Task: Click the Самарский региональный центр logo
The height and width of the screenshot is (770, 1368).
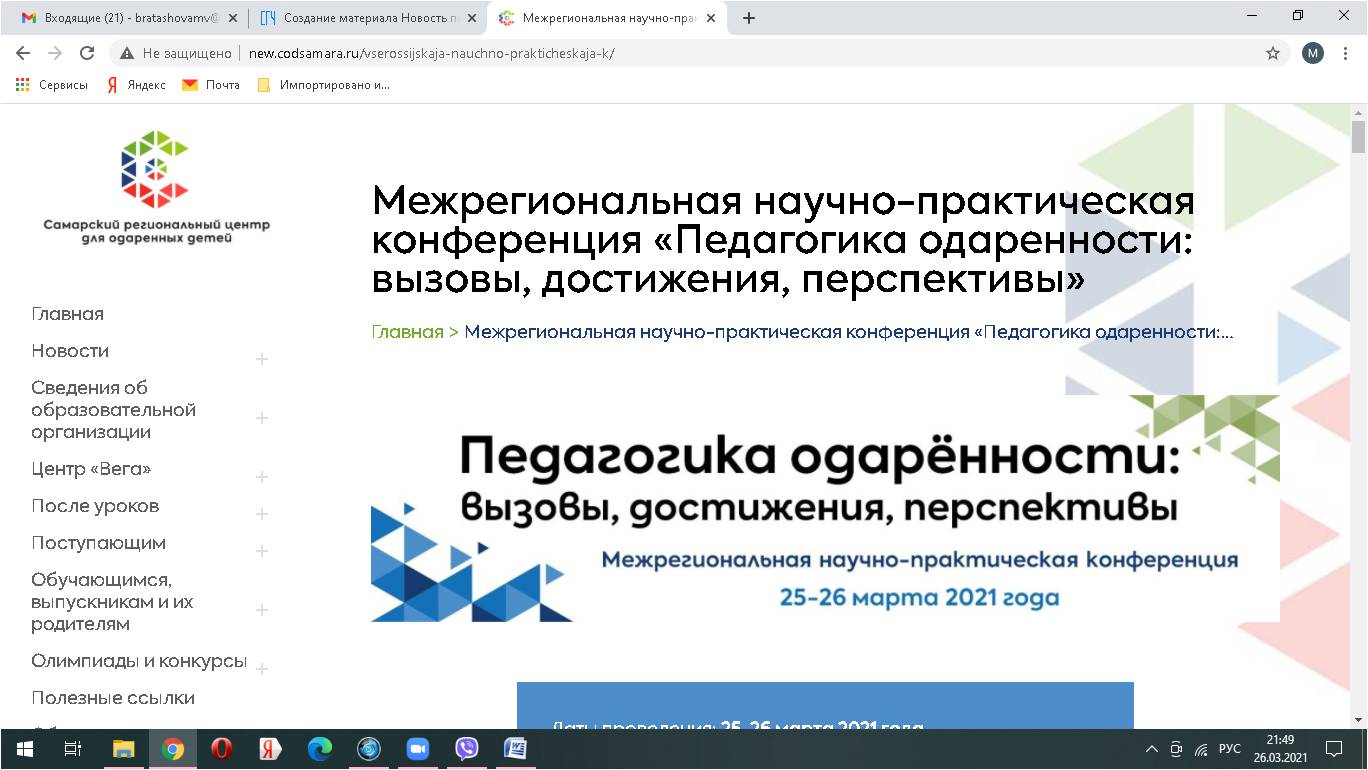Action: (x=156, y=186)
